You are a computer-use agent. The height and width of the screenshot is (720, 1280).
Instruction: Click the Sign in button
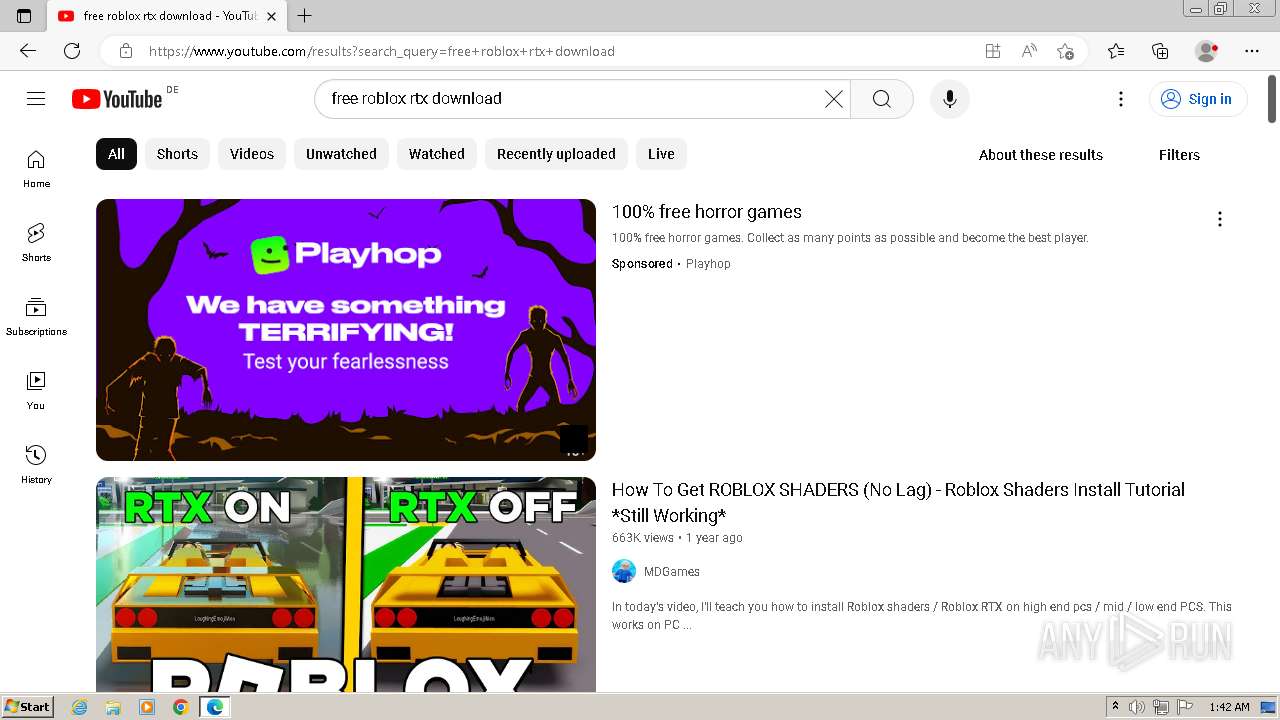click(x=1198, y=98)
